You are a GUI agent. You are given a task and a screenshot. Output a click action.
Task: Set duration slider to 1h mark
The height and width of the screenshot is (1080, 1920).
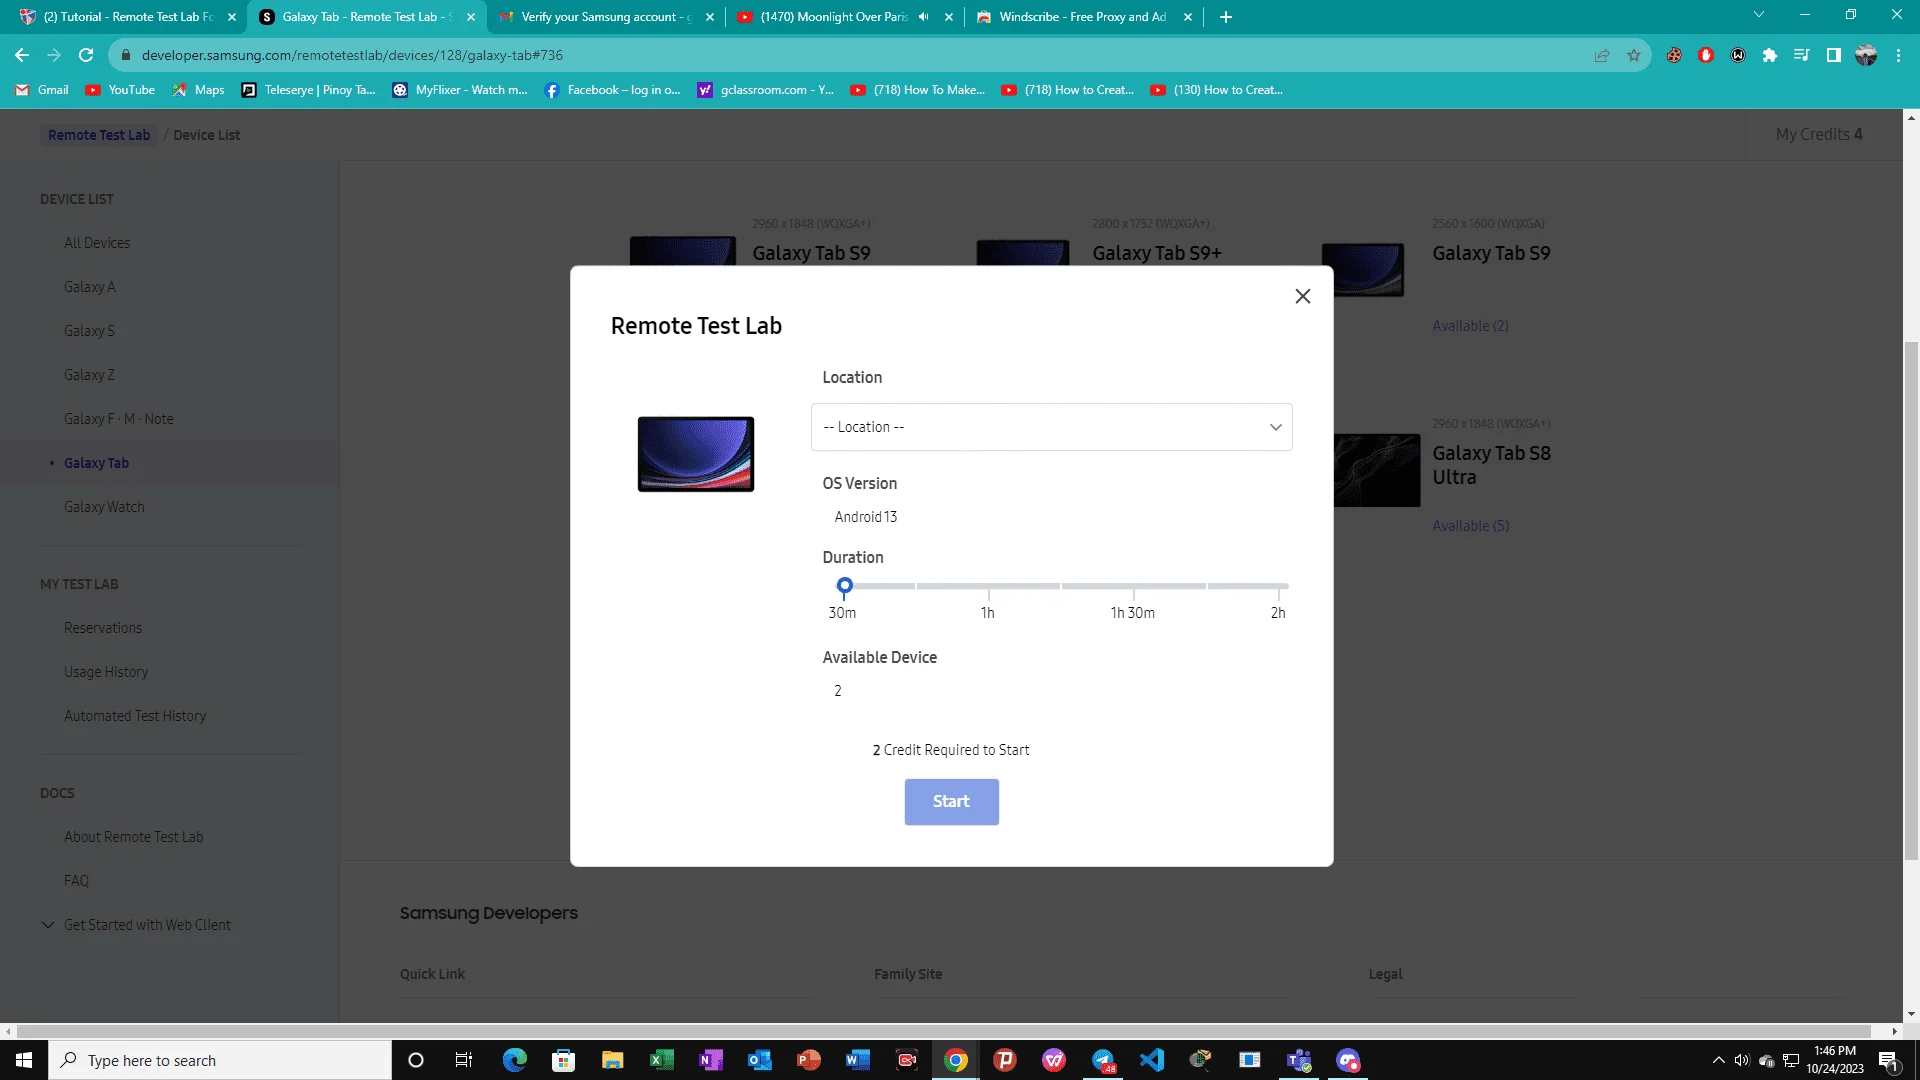988,586
